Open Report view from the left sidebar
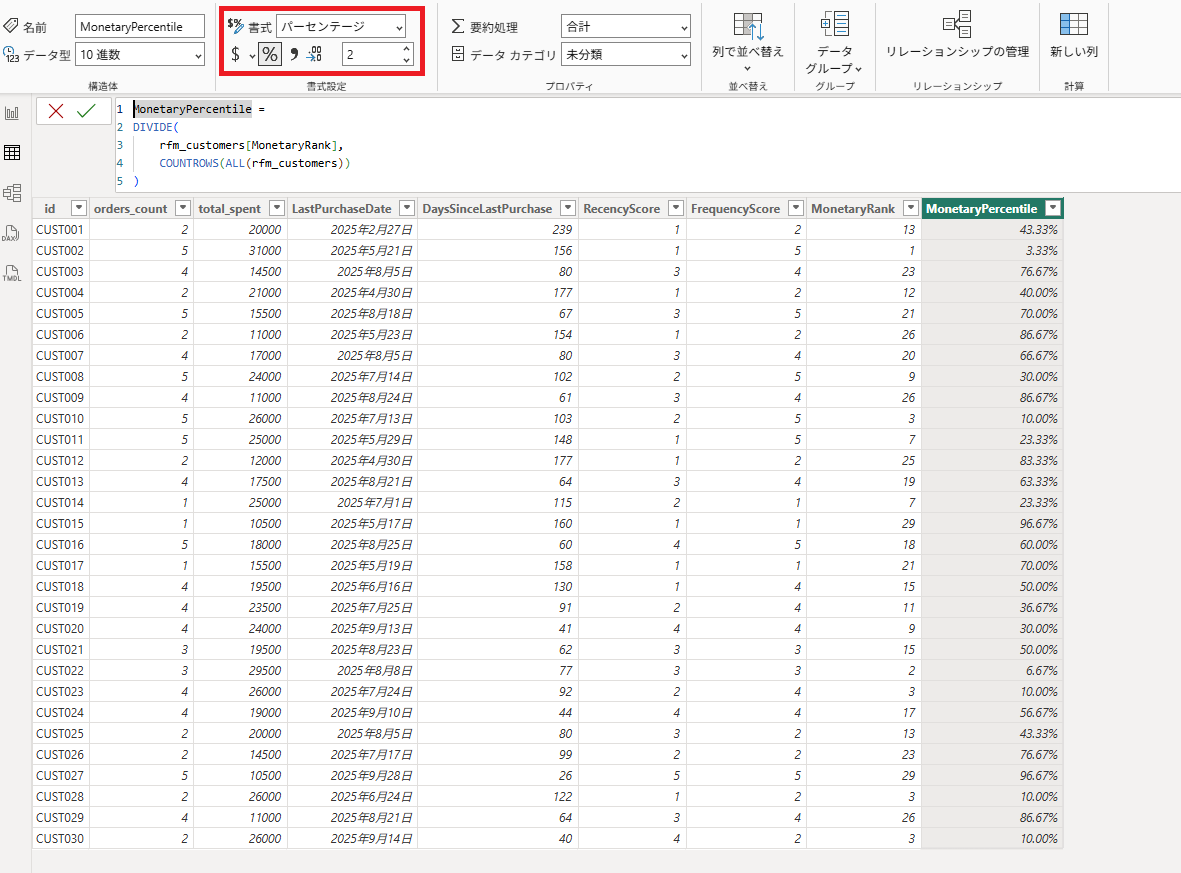 pyautogui.click(x=13, y=113)
